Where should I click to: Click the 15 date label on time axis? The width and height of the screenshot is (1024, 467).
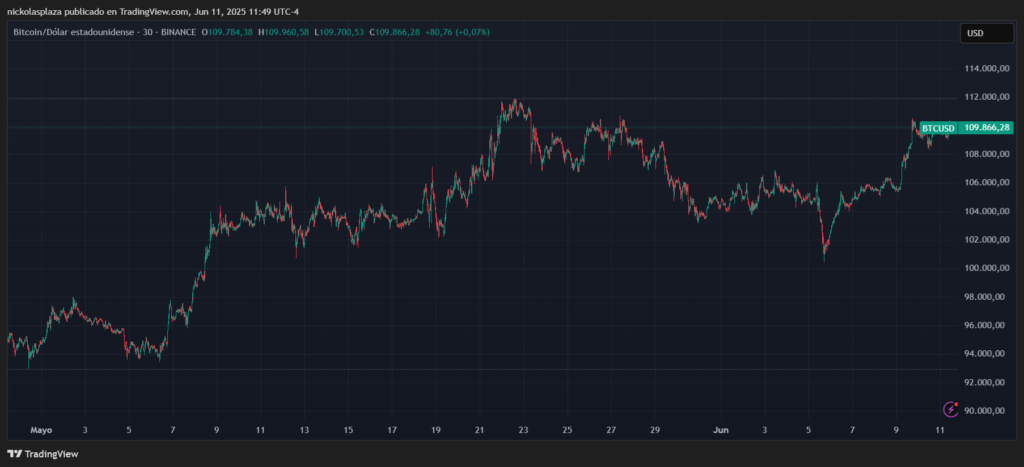click(x=348, y=430)
